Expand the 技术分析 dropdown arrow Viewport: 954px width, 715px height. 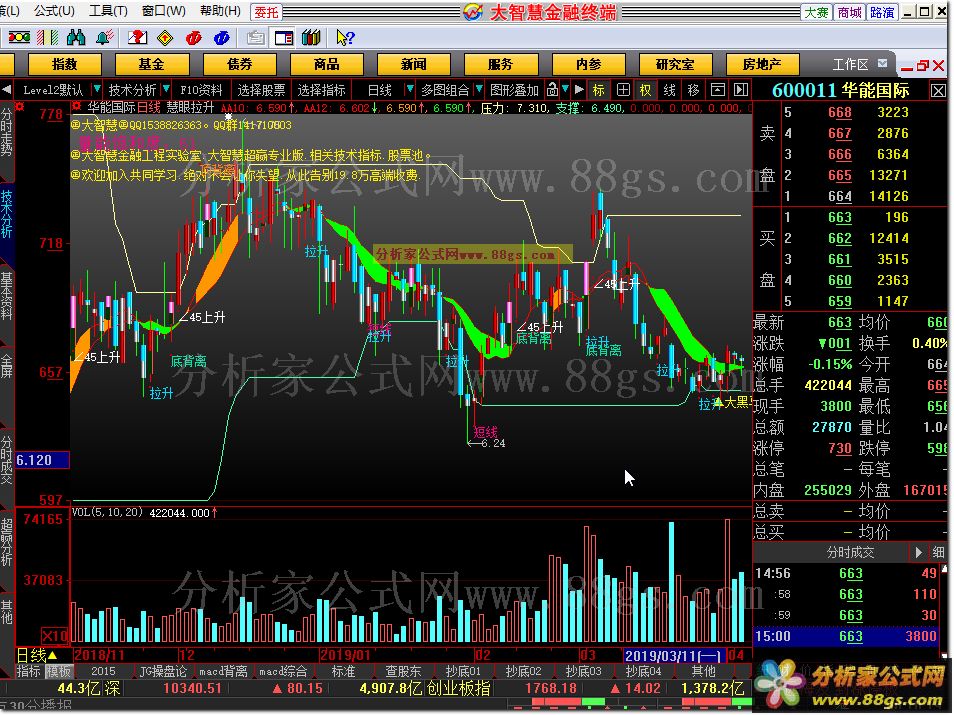click(166, 89)
